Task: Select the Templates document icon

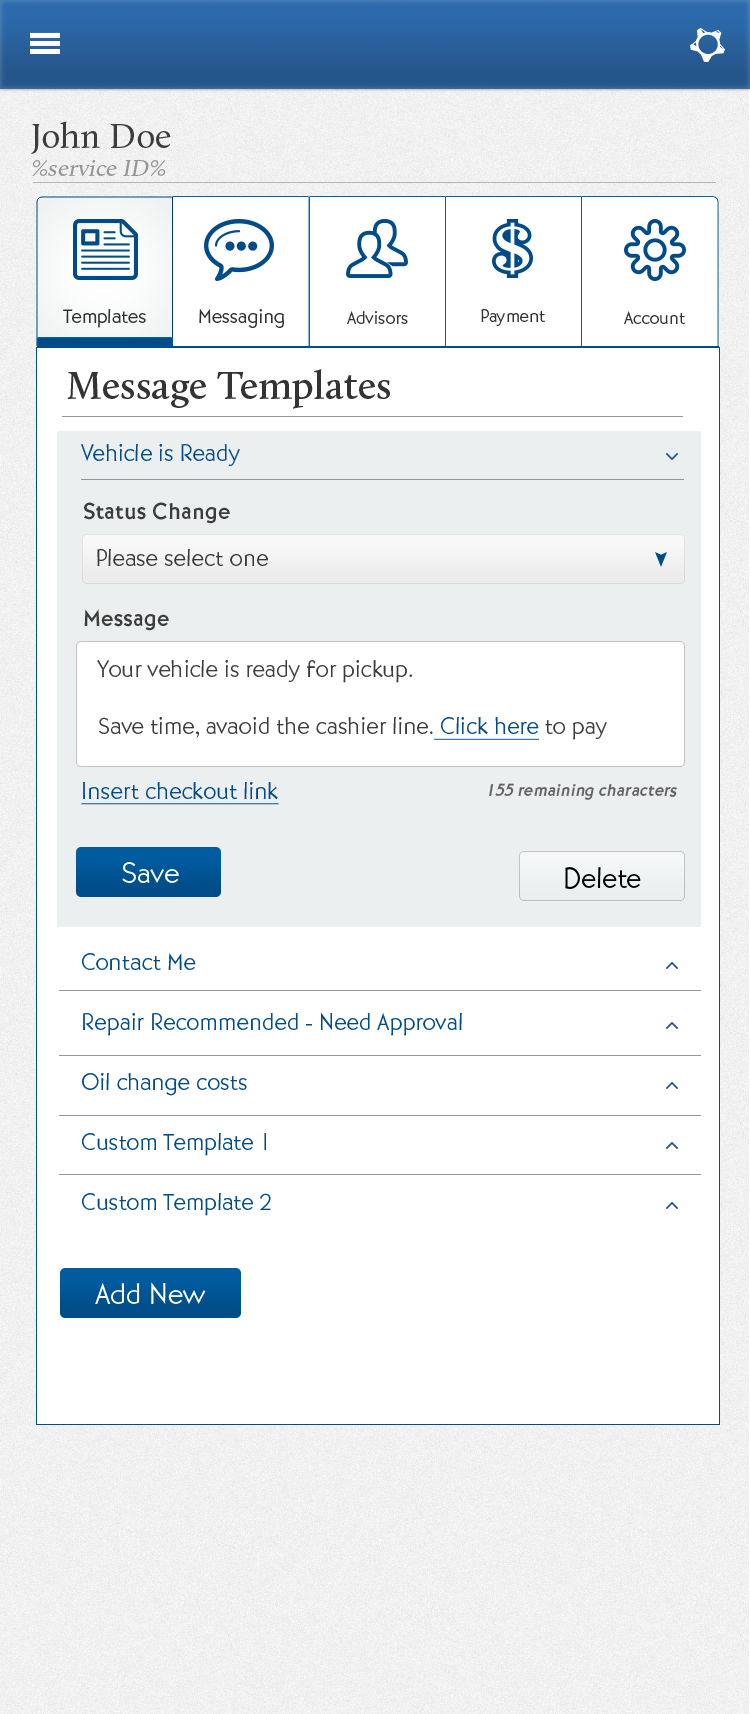Action: tap(105, 250)
